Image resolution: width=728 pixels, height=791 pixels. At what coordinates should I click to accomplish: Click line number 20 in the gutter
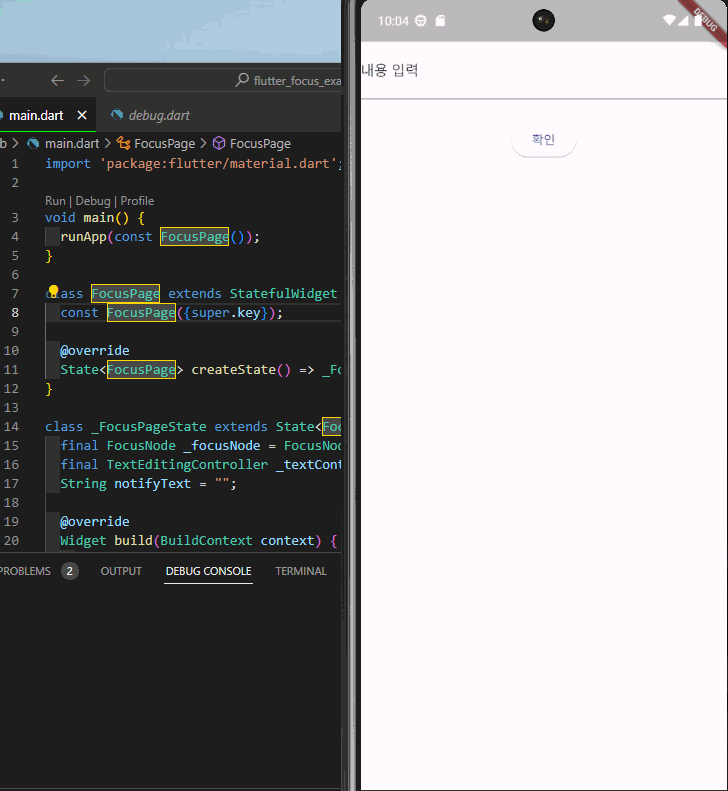11,541
